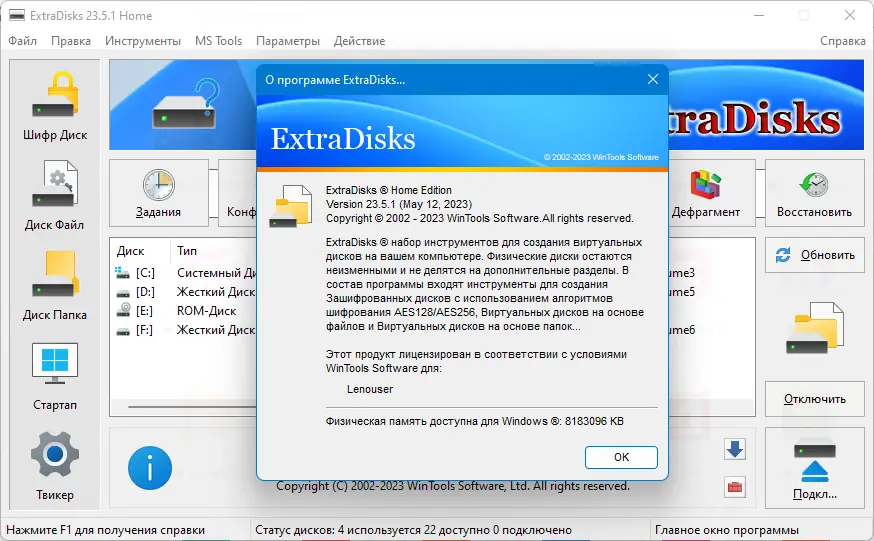Click the Главное окно программы status text
The height and width of the screenshot is (541, 874).
(x=727, y=530)
